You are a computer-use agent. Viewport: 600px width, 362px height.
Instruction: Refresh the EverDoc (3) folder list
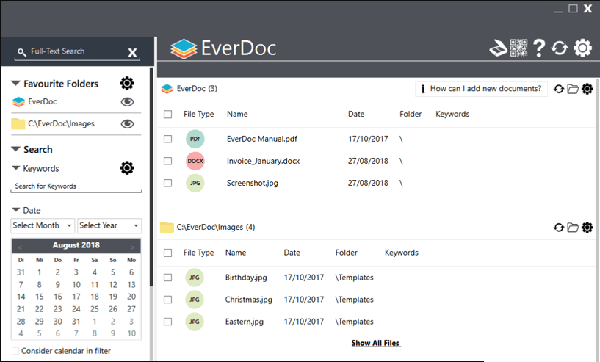click(559, 89)
